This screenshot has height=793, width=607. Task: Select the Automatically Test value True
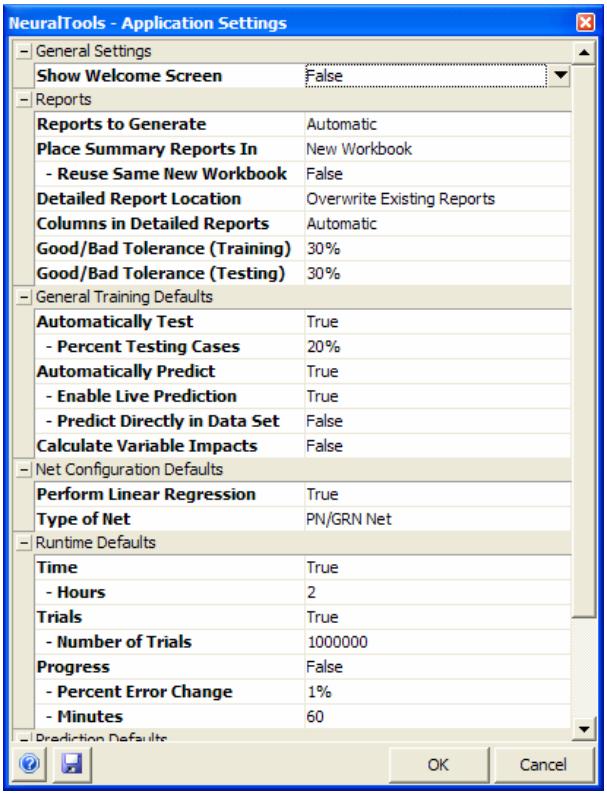(438, 322)
